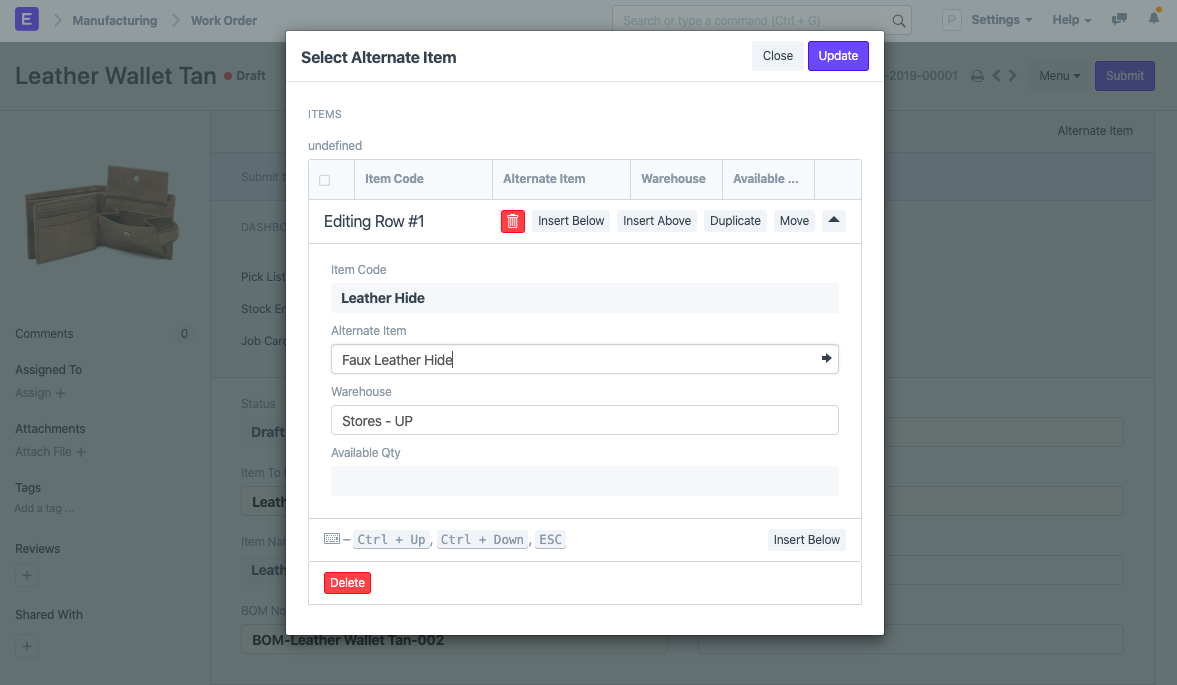Viewport: 1177px width, 685px height.
Task: Navigate to Manufacturing breadcrumb
Action: pos(115,20)
